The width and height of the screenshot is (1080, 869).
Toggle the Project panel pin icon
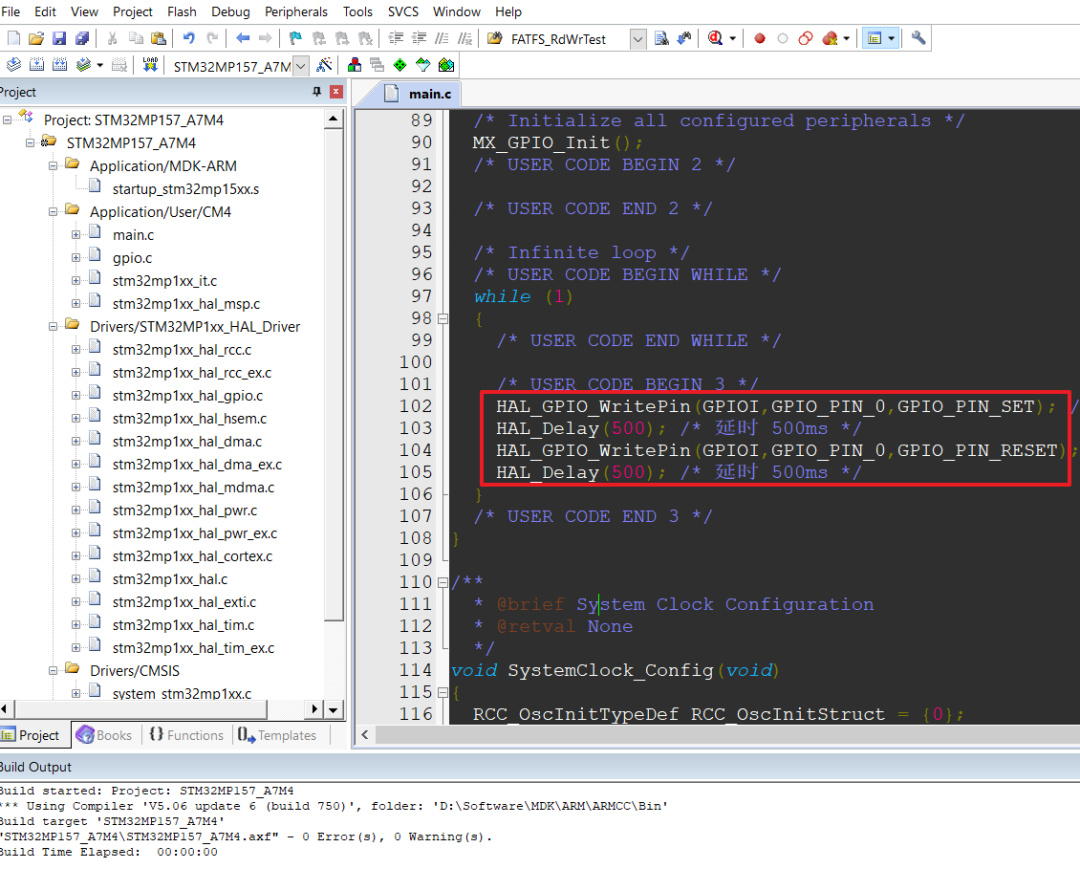(x=316, y=92)
